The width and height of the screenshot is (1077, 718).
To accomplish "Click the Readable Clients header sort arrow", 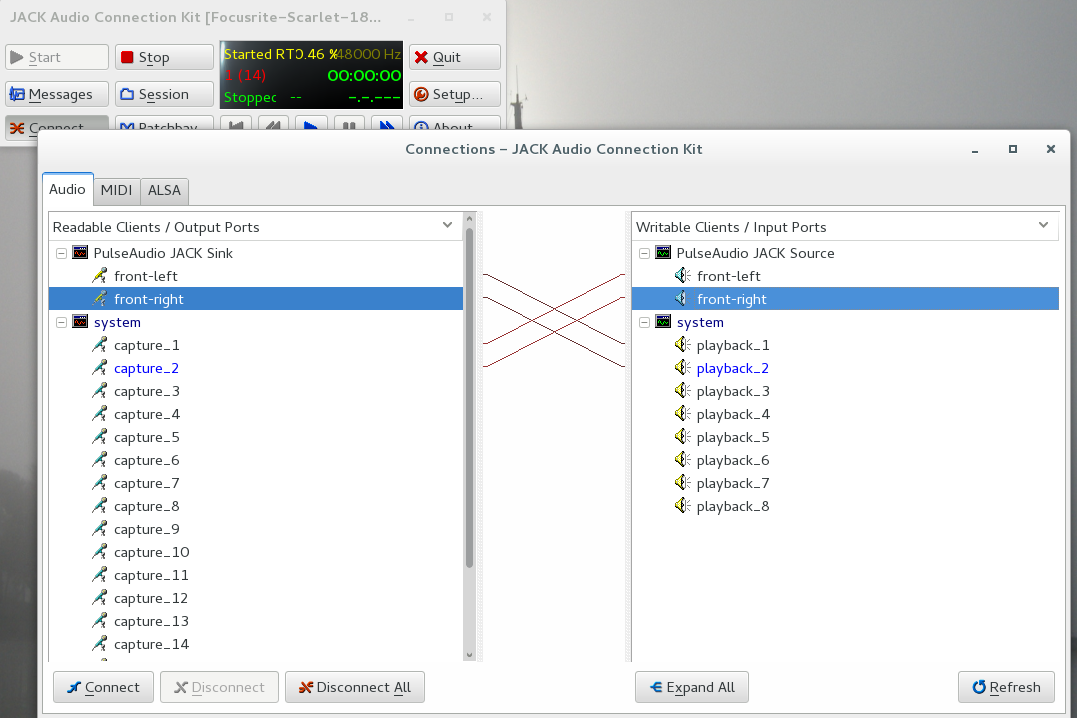I will pyautogui.click(x=448, y=225).
